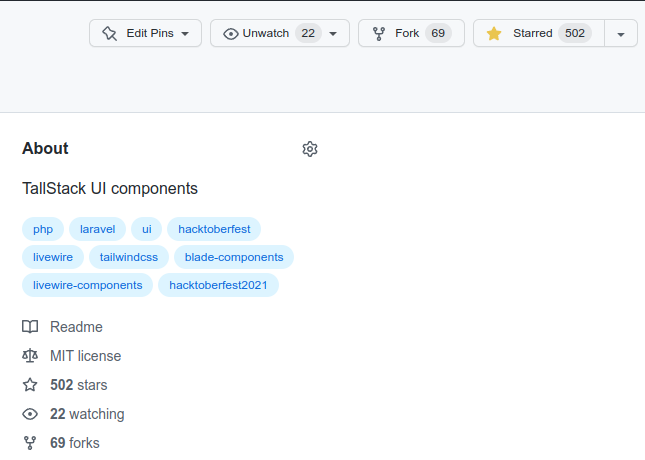
Task: Expand the Edit Pins dropdown arrow
Action: click(185, 34)
